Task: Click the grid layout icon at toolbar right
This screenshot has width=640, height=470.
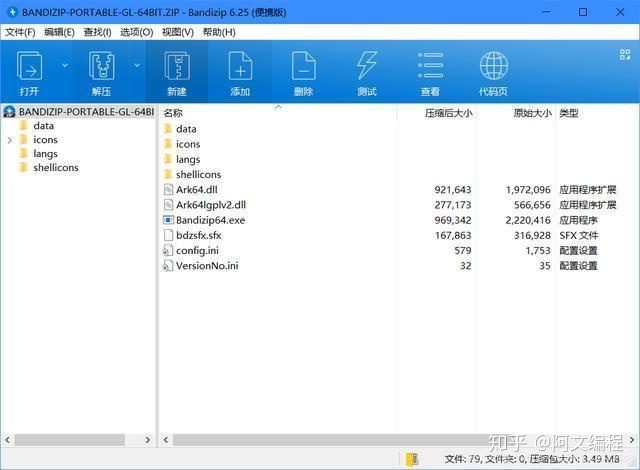Action: 625,54
